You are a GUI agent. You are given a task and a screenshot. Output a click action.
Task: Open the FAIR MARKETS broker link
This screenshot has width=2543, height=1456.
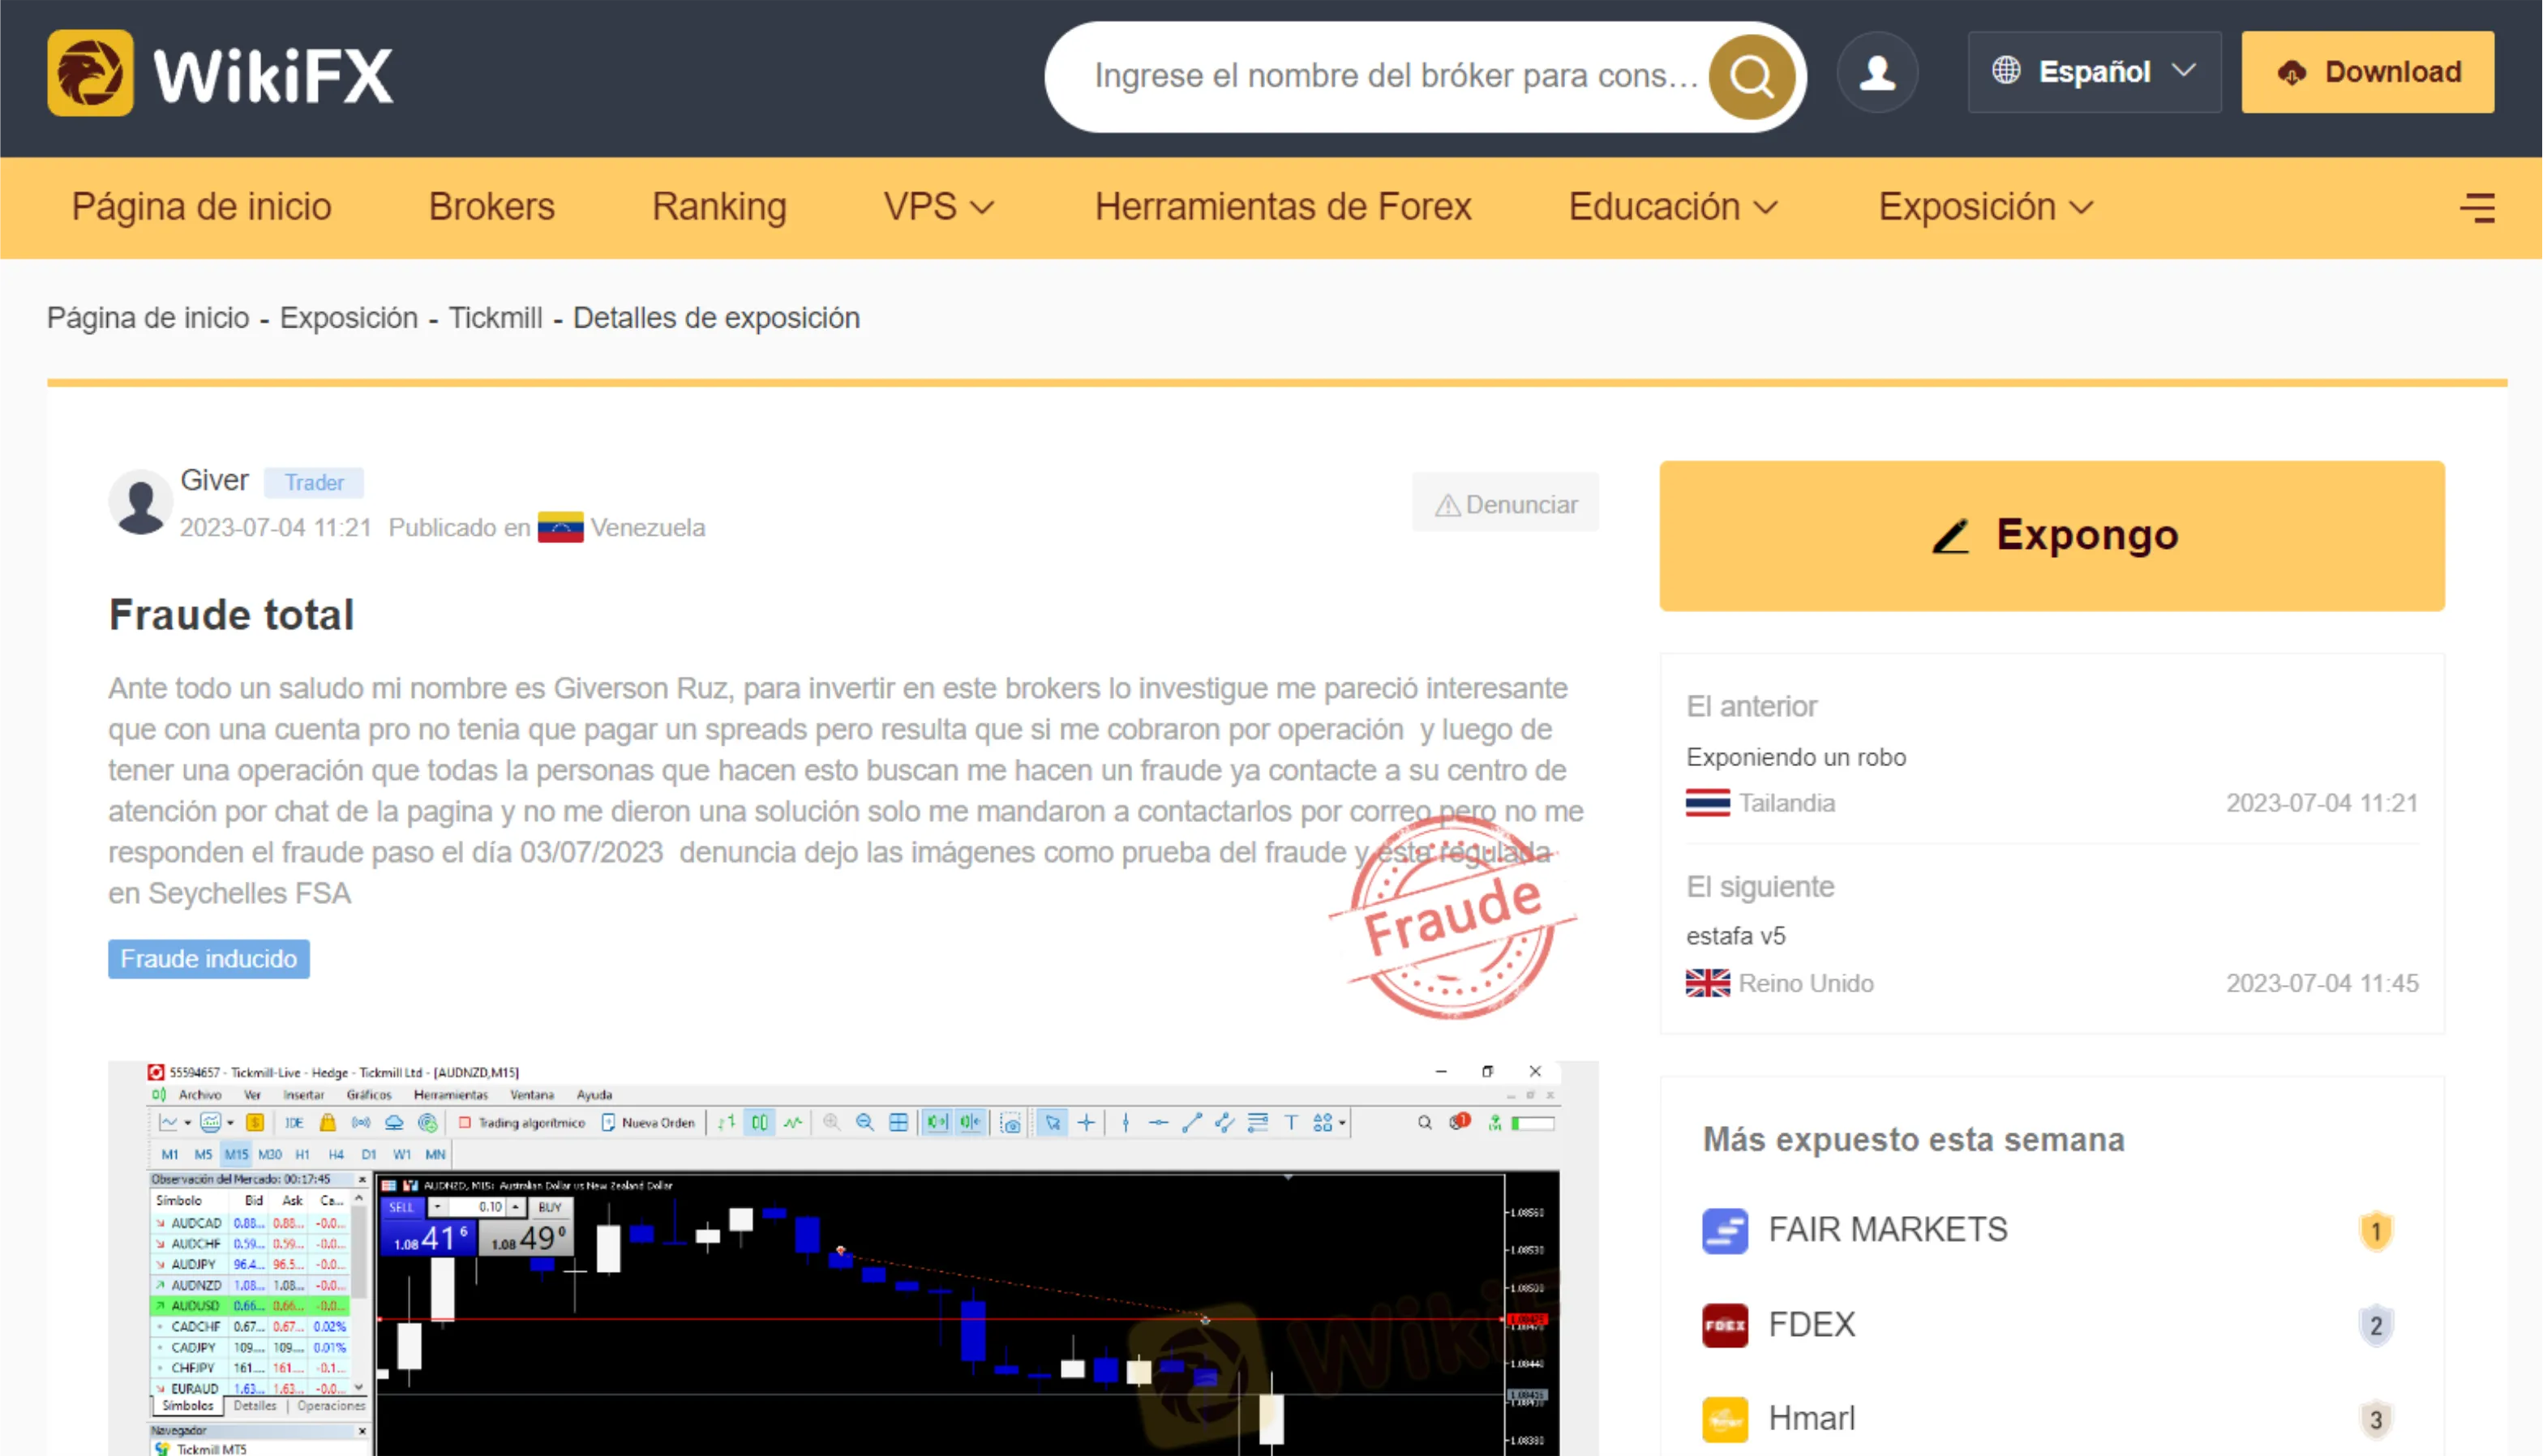tap(1888, 1230)
